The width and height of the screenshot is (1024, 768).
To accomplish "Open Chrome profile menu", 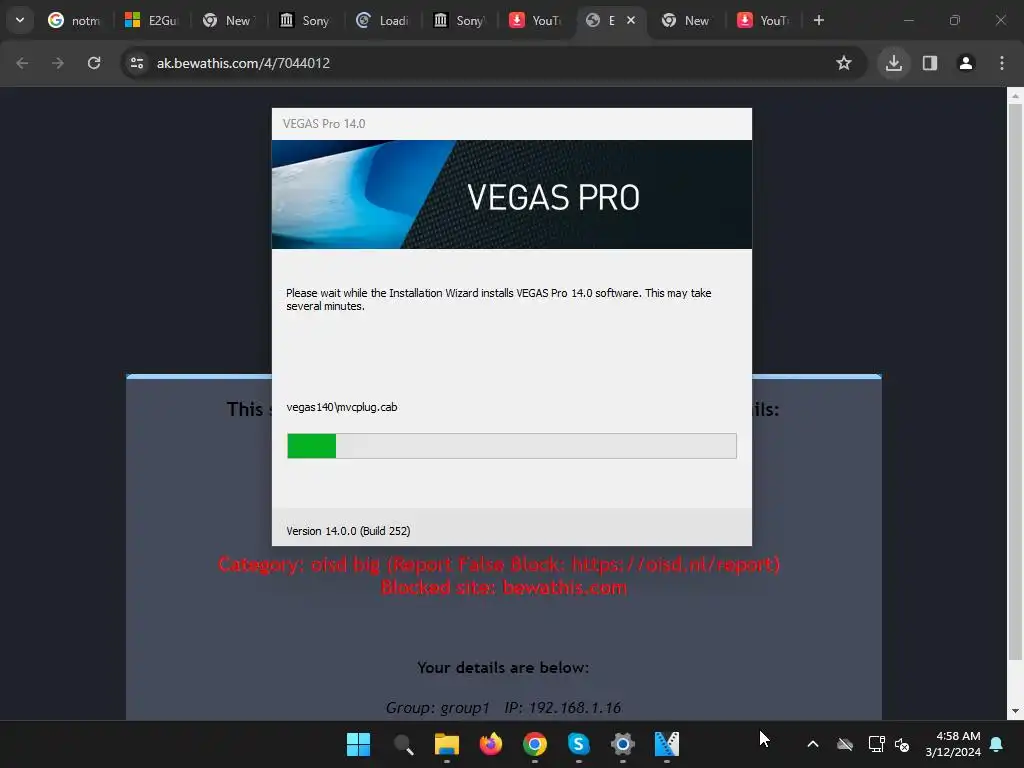I will tap(966, 63).
